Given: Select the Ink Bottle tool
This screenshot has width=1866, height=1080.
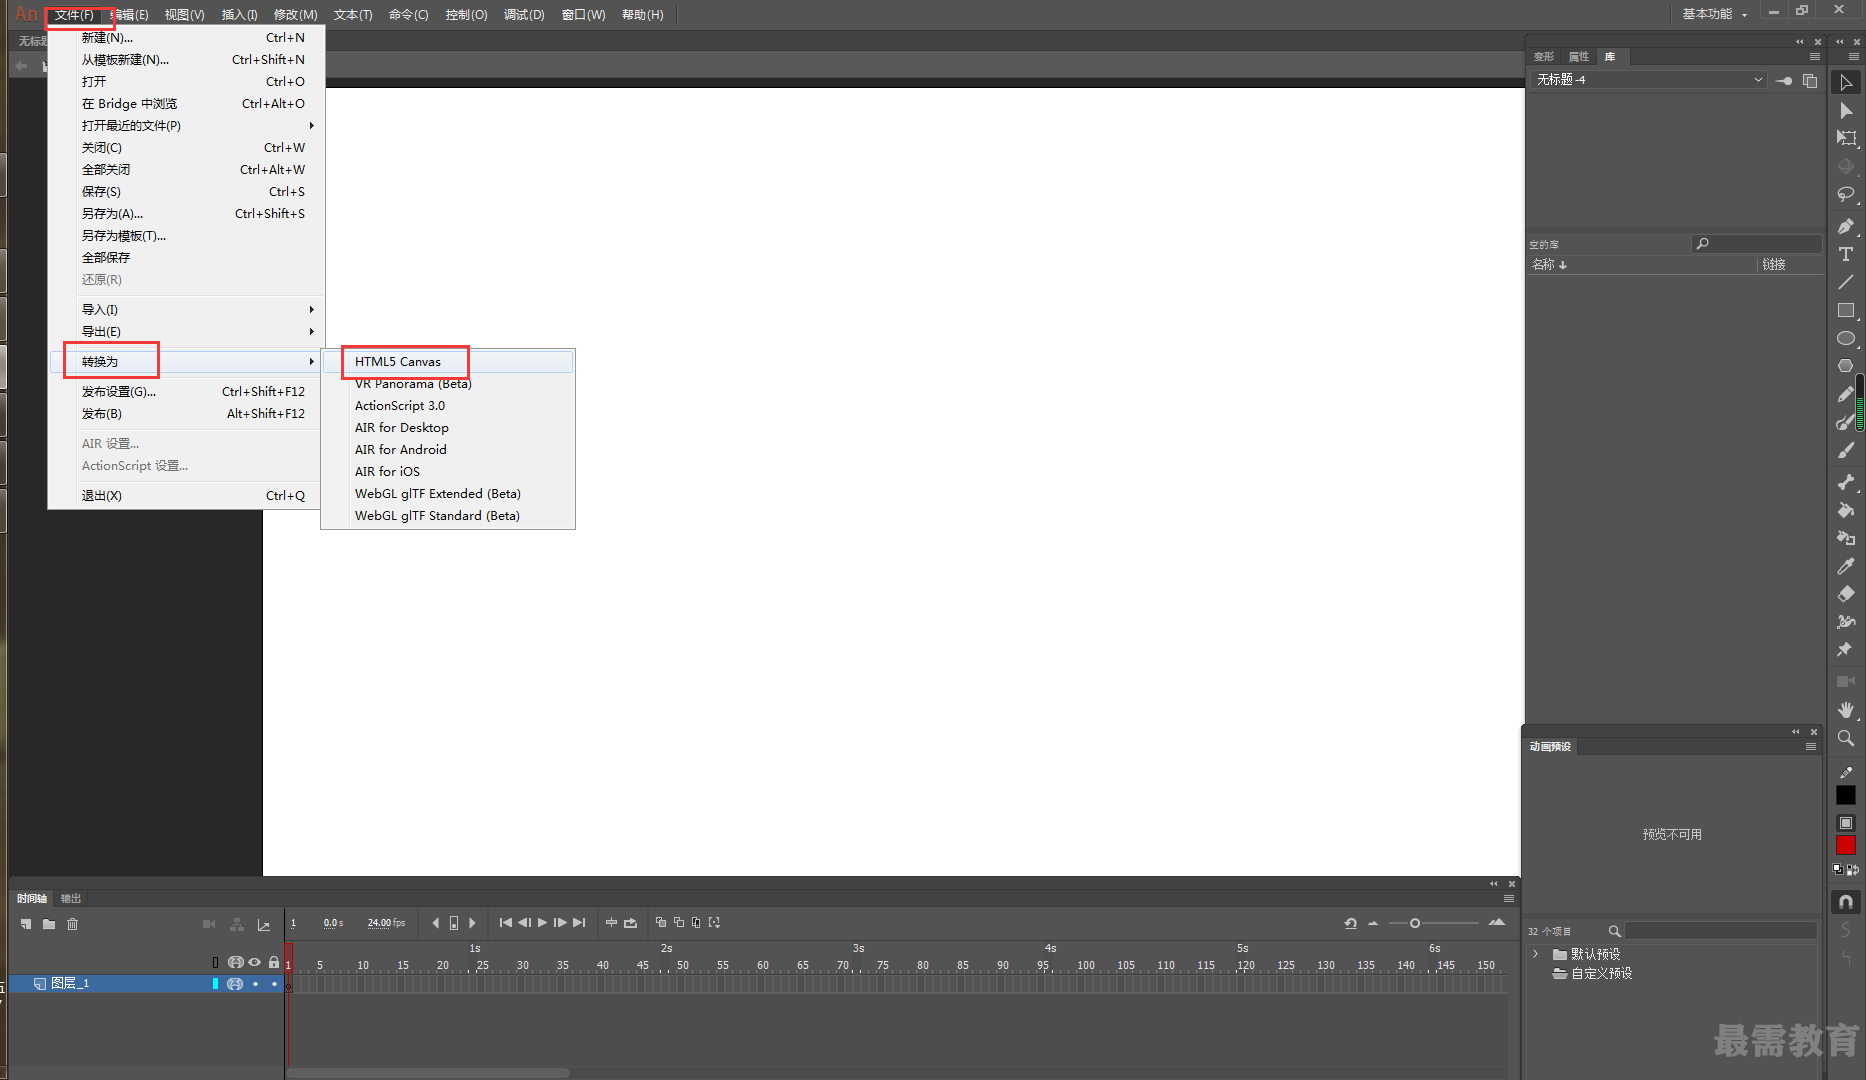Looking at the screenshot, I should coord(1846,538).
